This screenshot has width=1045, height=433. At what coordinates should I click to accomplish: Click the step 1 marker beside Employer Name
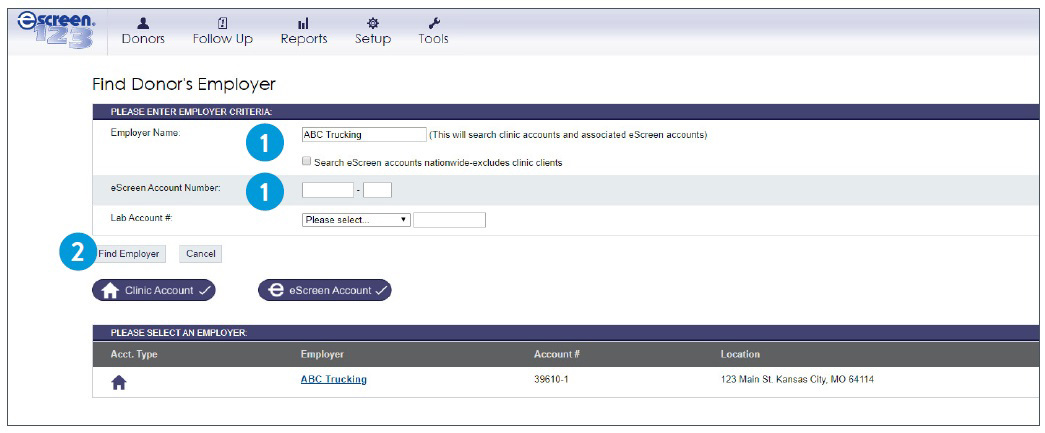pyautogui.click(x=263, y=144)
